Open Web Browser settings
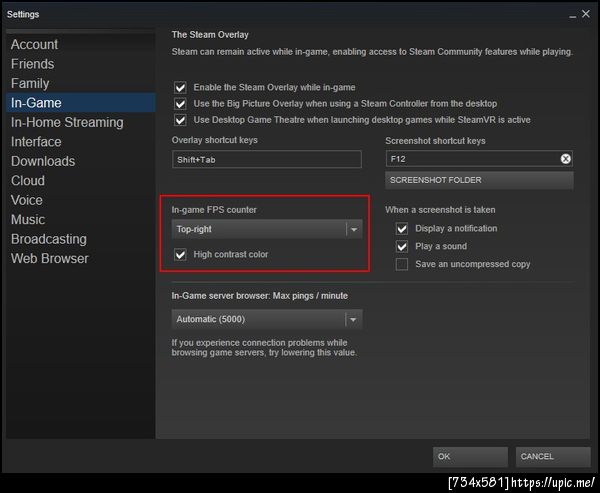Viewport: 600px width, 493px height. [49, 259]
